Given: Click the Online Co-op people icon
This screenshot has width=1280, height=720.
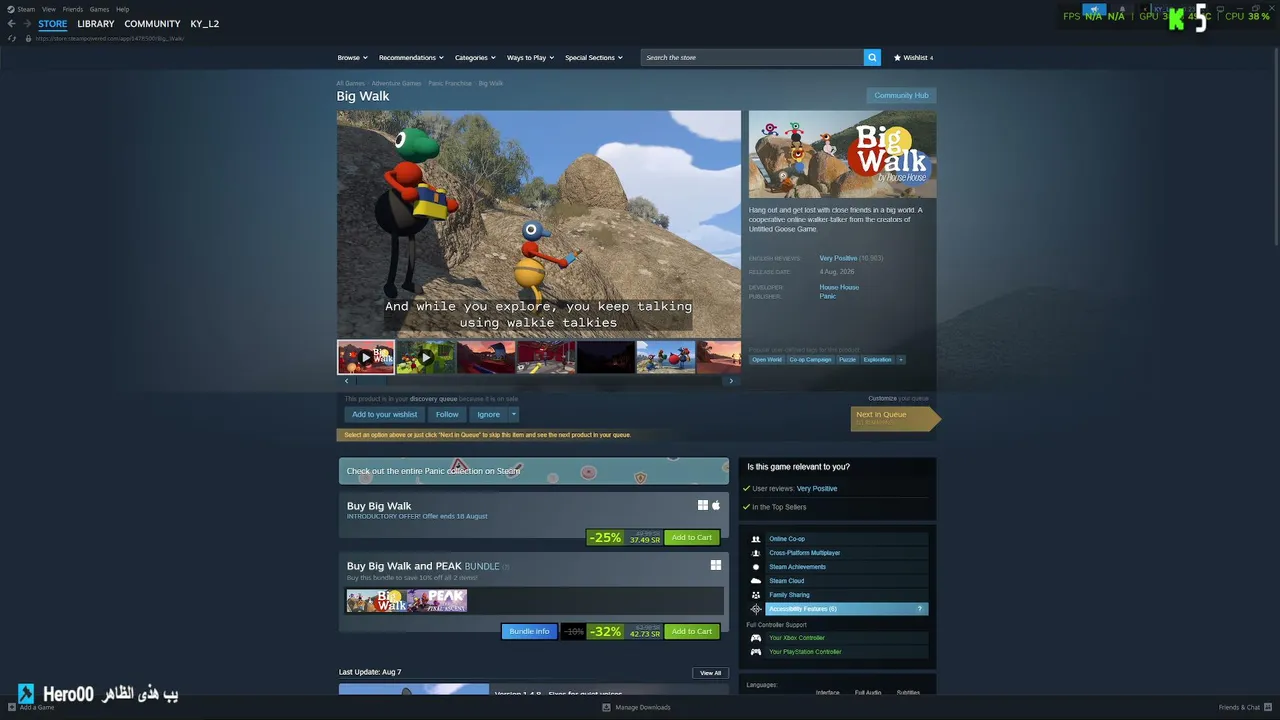Looking at the screenshot, I should click(756, 539).
